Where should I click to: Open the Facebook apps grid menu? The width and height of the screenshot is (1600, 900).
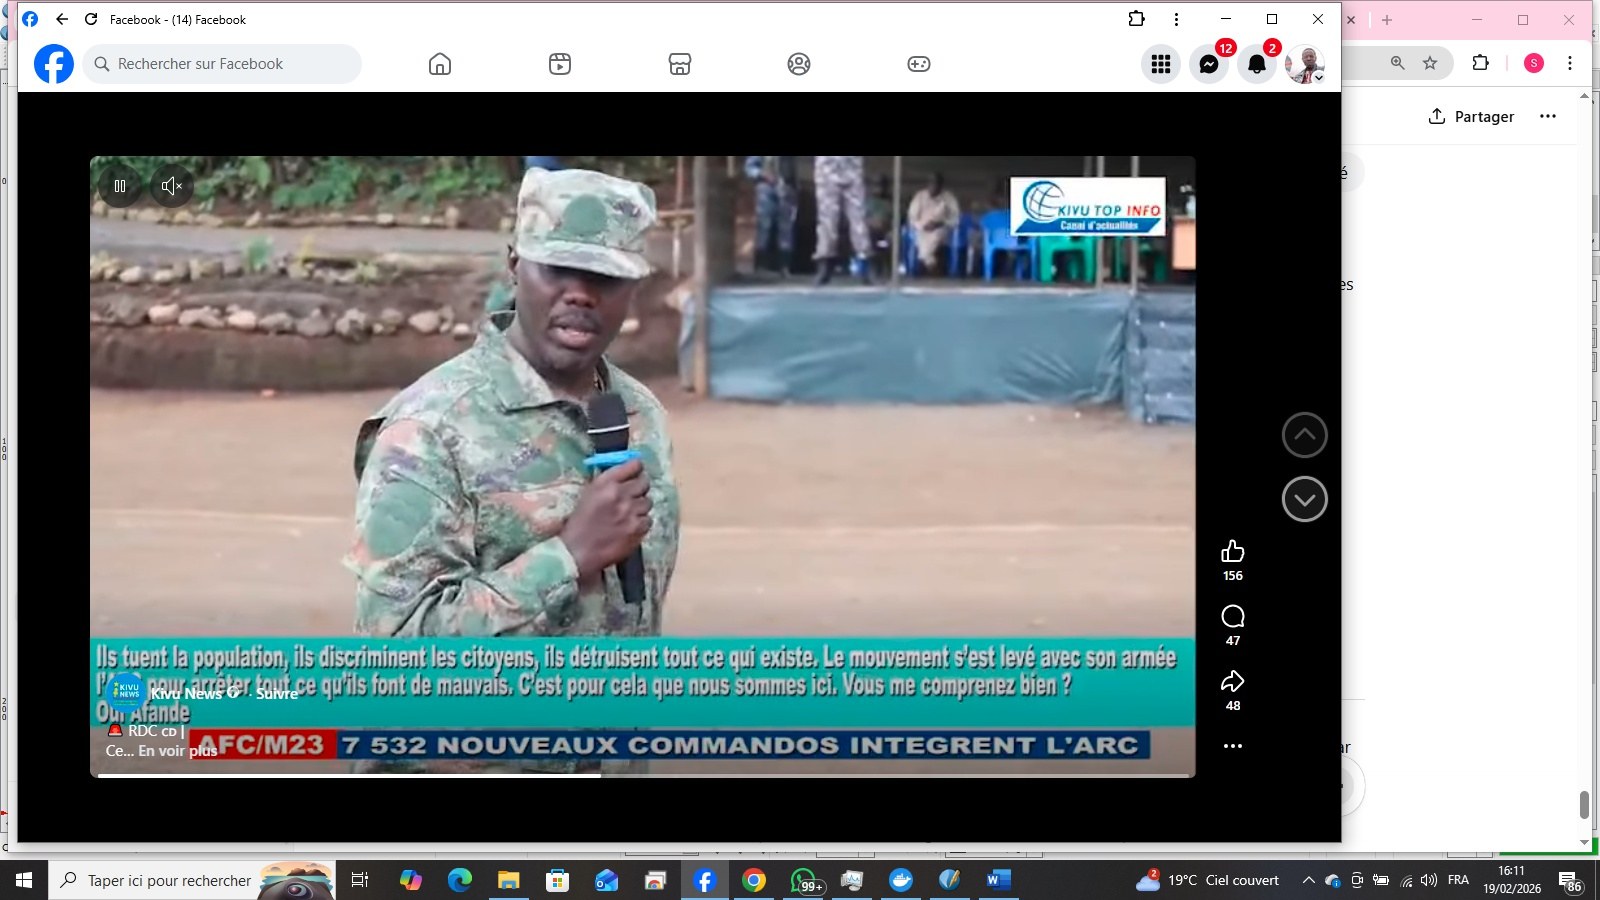[x=1161, y=64]
